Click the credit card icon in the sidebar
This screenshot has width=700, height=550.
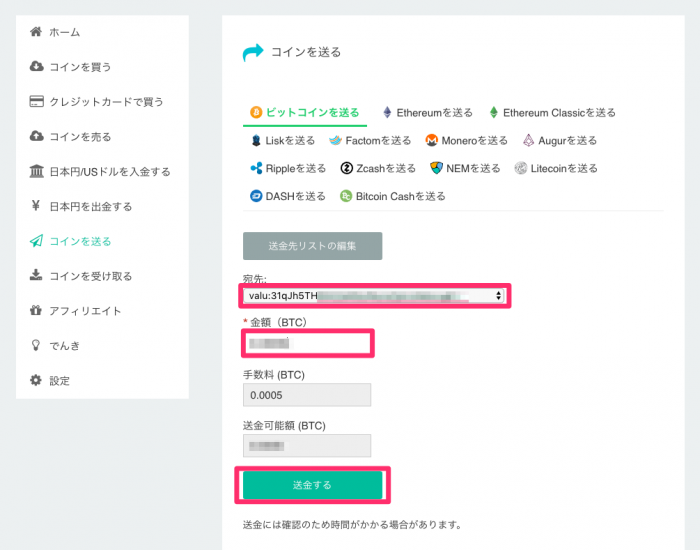36,101
